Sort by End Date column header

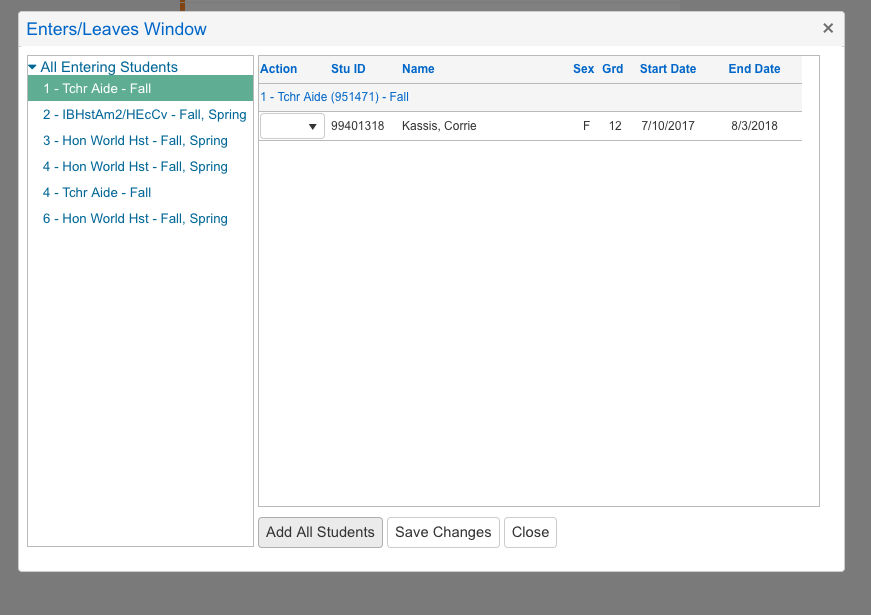click(754, 69)
